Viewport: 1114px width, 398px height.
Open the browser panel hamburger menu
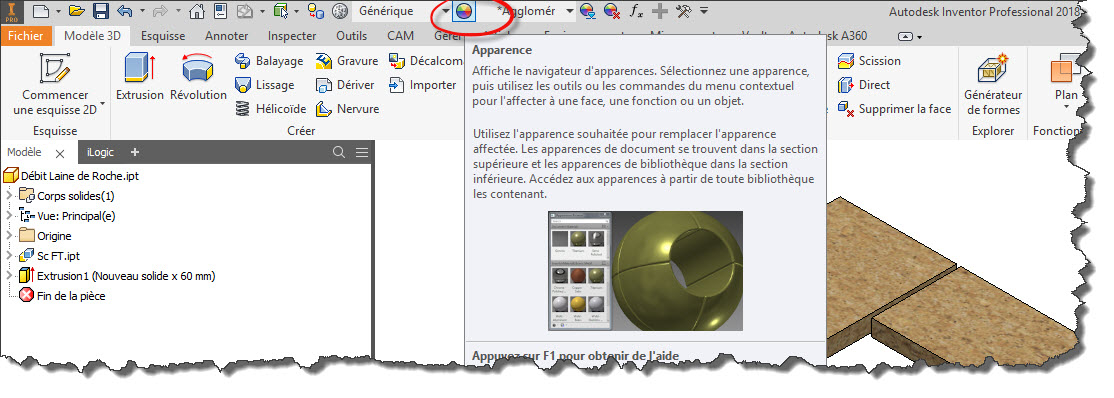(x=362, y=152)
